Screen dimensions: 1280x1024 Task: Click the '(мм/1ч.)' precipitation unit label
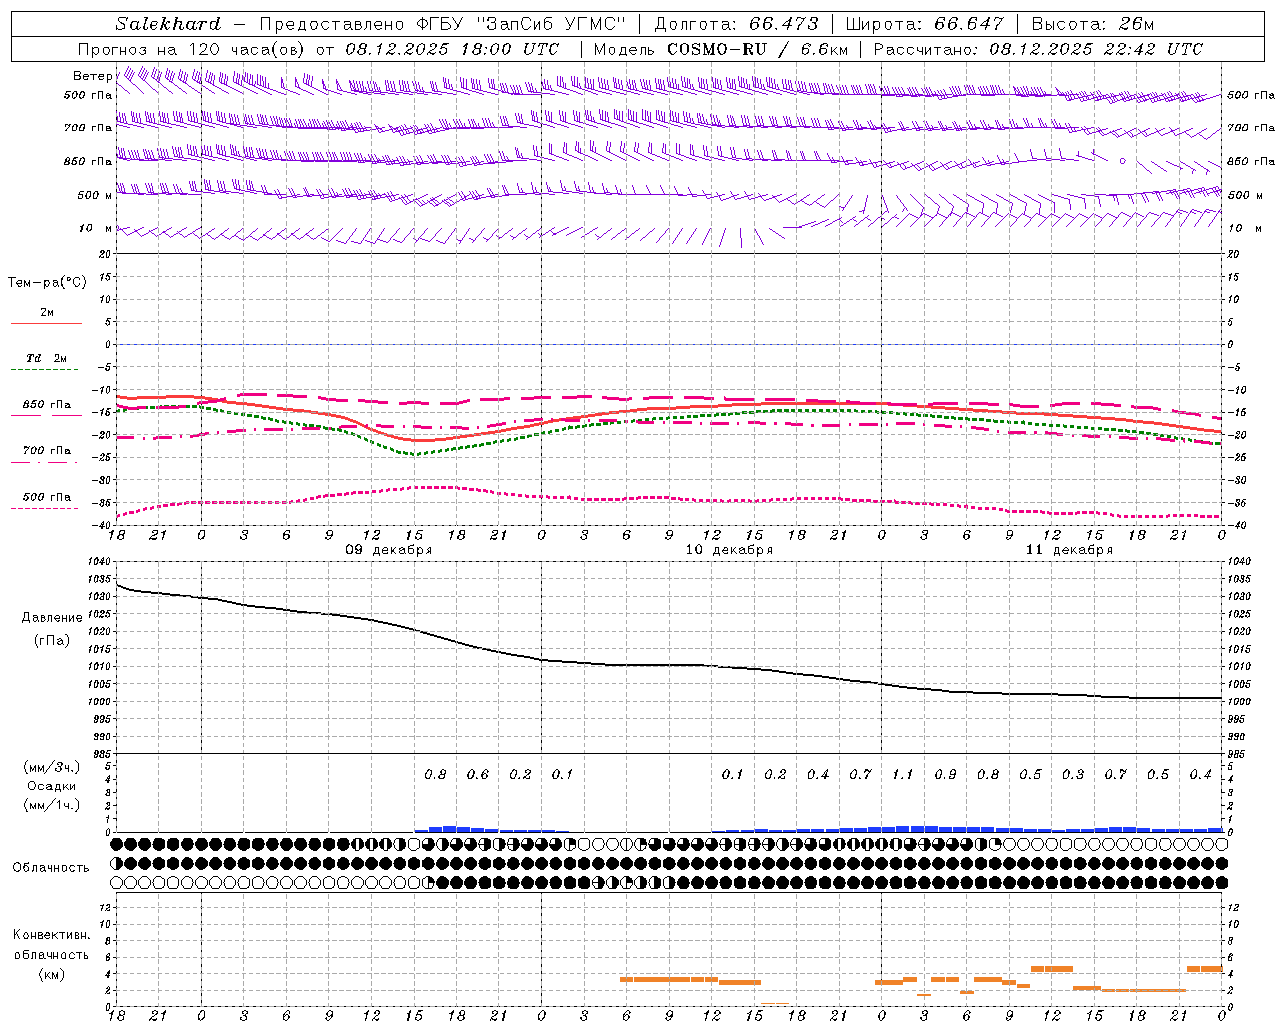[x=52, y=805]
